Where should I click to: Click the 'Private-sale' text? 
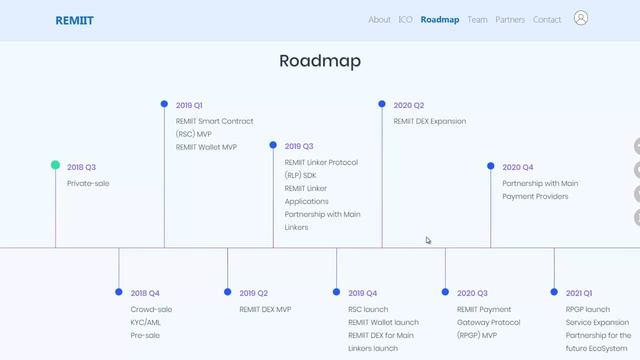click(x=88, y=184)
